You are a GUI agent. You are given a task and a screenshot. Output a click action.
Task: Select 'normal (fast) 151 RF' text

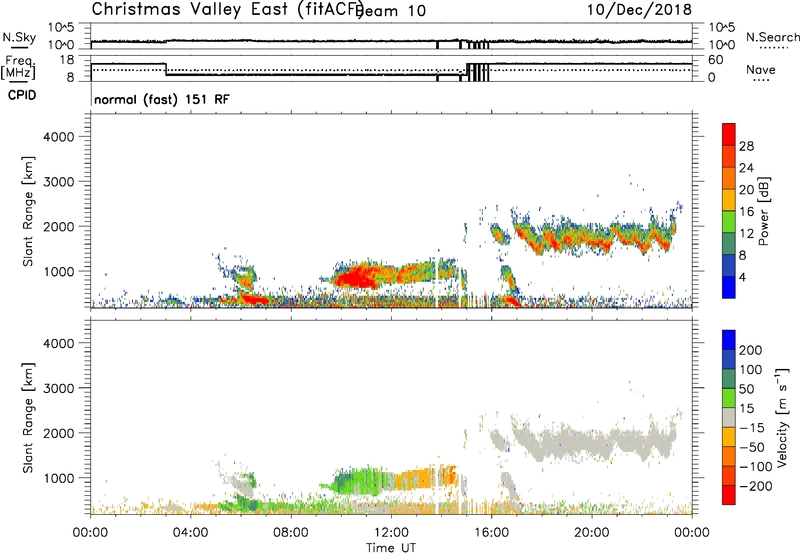pyautogui.click(x=162, y=99)
